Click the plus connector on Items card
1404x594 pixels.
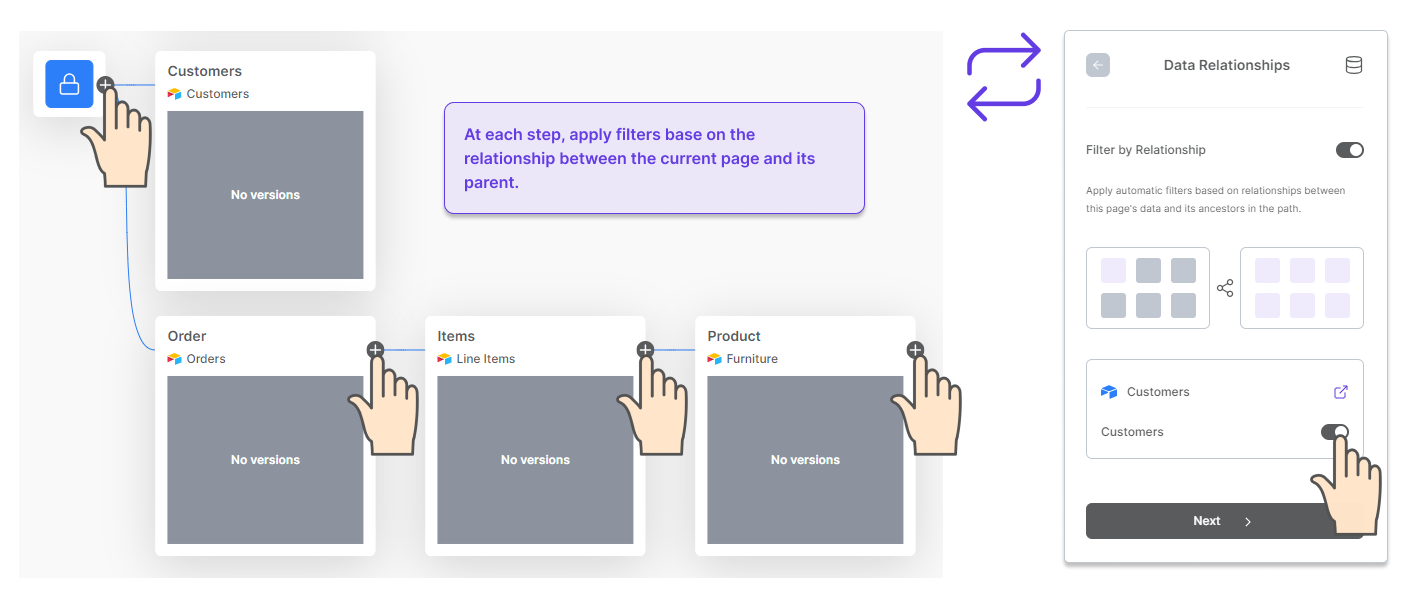pyautogui.click(x=645, y=350)
